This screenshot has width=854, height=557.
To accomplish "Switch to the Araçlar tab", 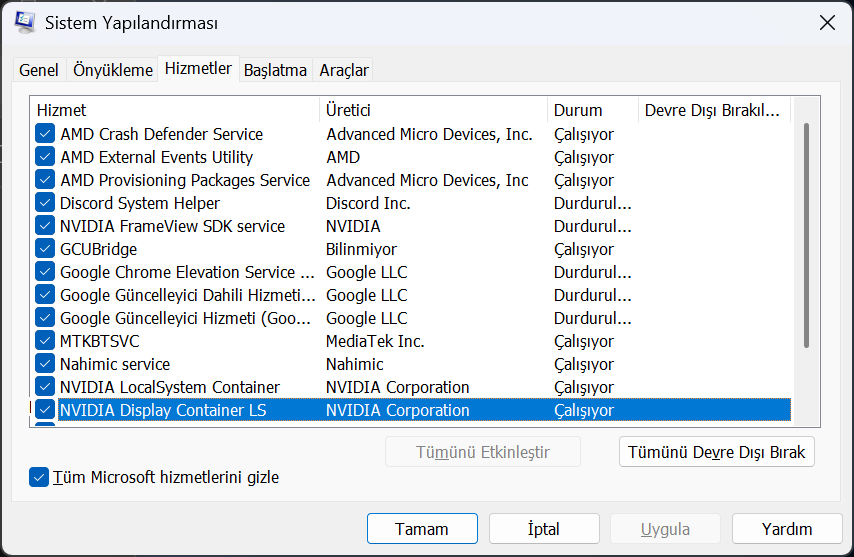I will [344, 70].
